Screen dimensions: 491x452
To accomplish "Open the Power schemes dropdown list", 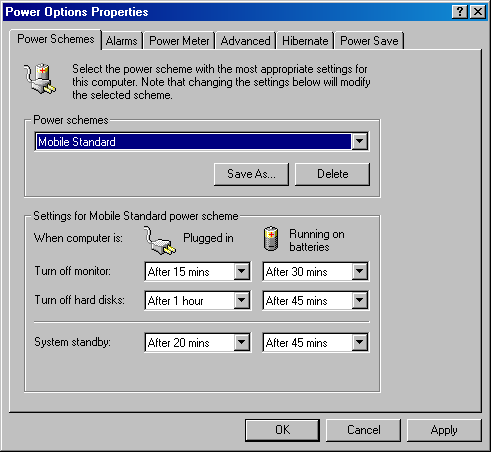I will pos(359,141).
